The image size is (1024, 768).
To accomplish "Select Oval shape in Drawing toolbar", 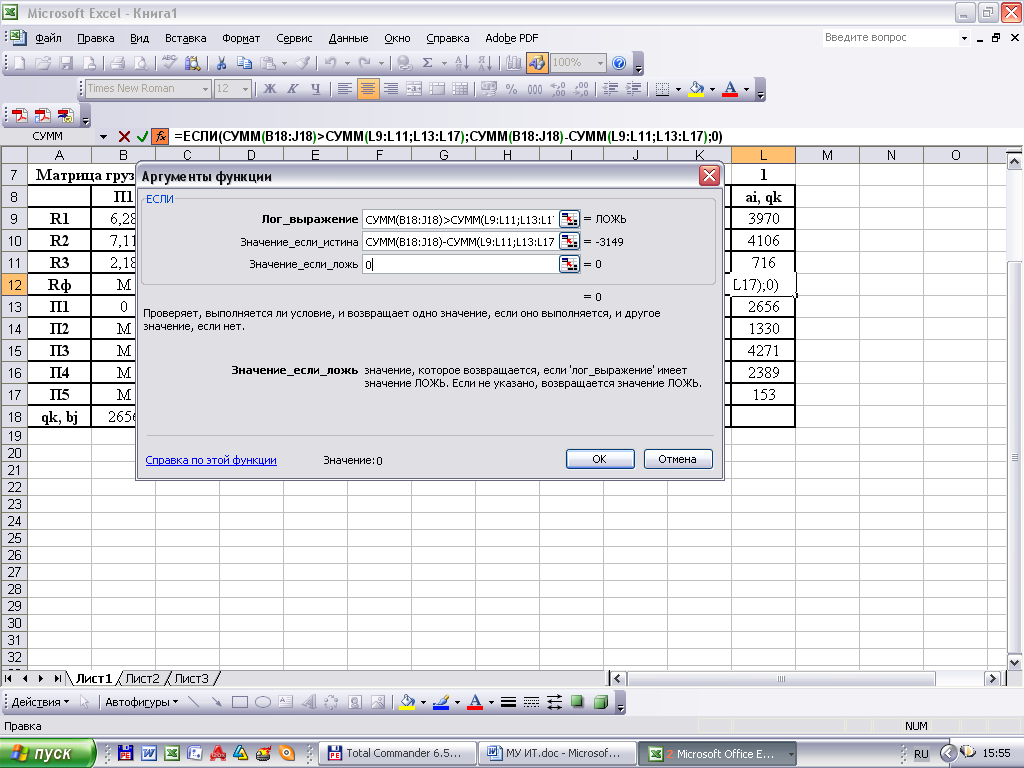I will click(263, 702).
